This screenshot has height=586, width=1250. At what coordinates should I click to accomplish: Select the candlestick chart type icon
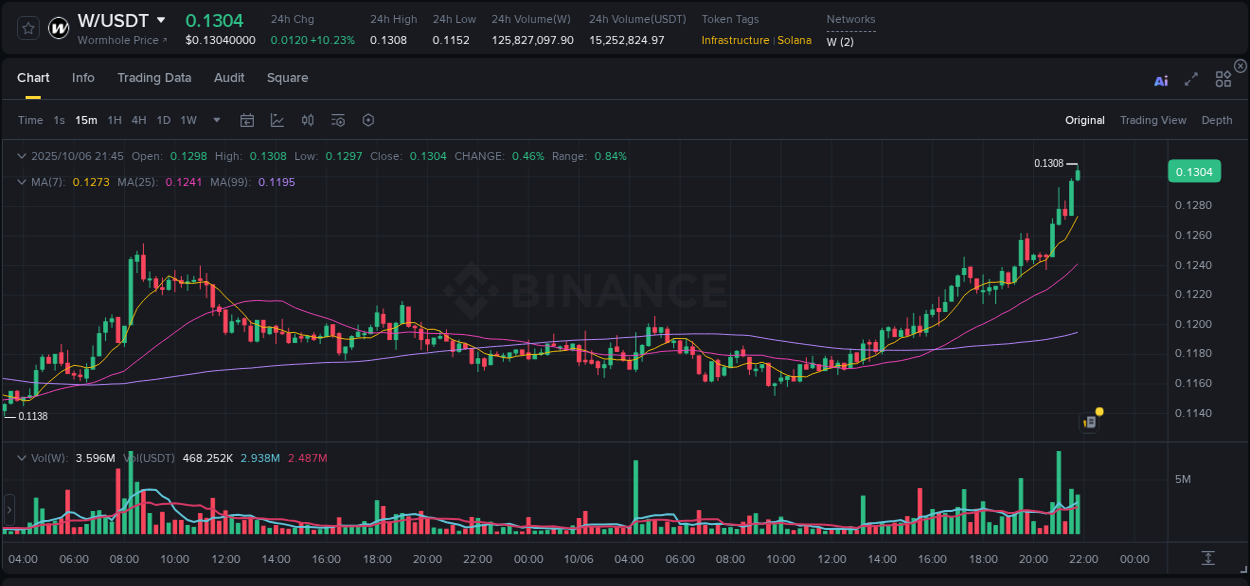pos(307,120)
